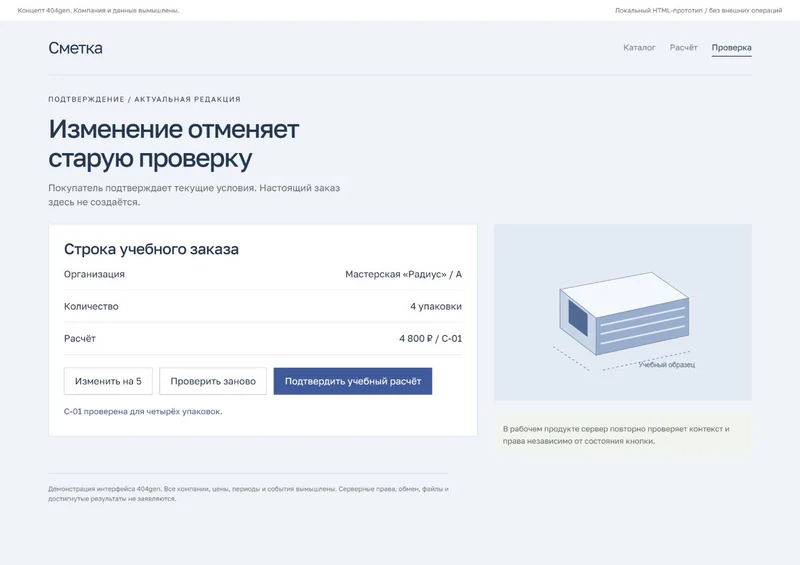
Task: Select the value 4 800 ₽ / С-01
Action: click(431, 338)
